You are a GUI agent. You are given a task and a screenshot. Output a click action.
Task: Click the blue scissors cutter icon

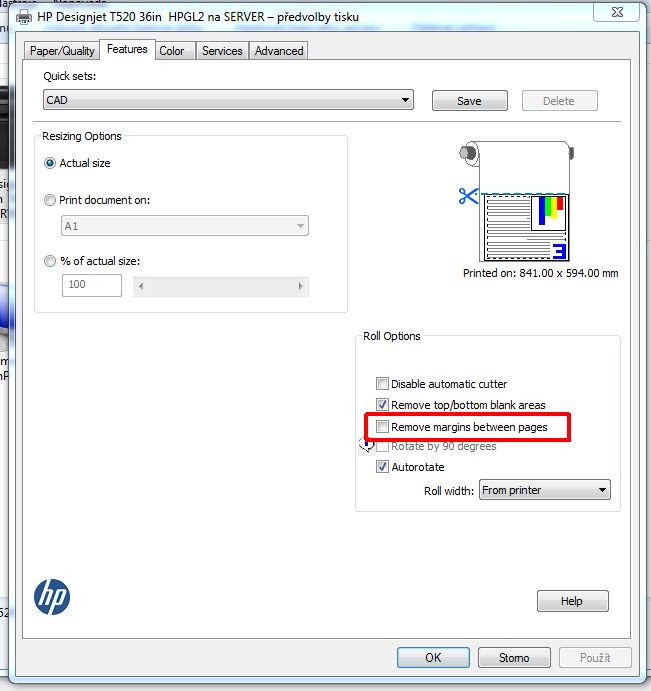coord(468,196)
